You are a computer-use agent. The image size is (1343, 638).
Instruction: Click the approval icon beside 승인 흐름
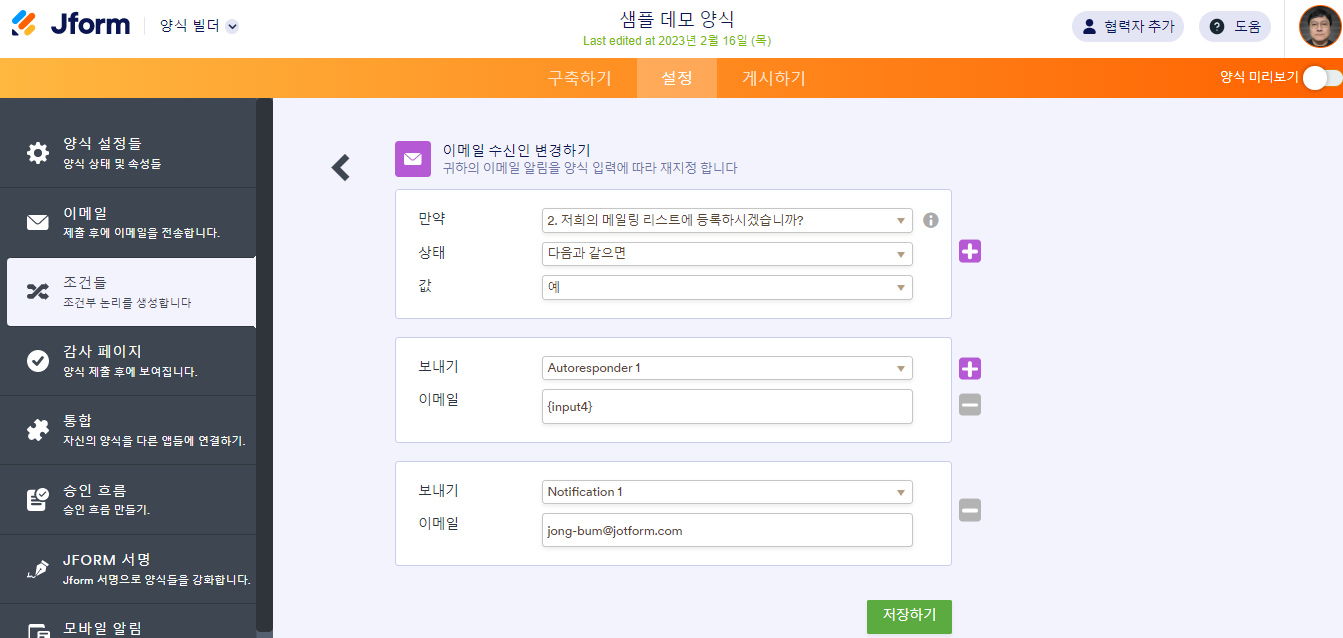(x=38, y=499)
